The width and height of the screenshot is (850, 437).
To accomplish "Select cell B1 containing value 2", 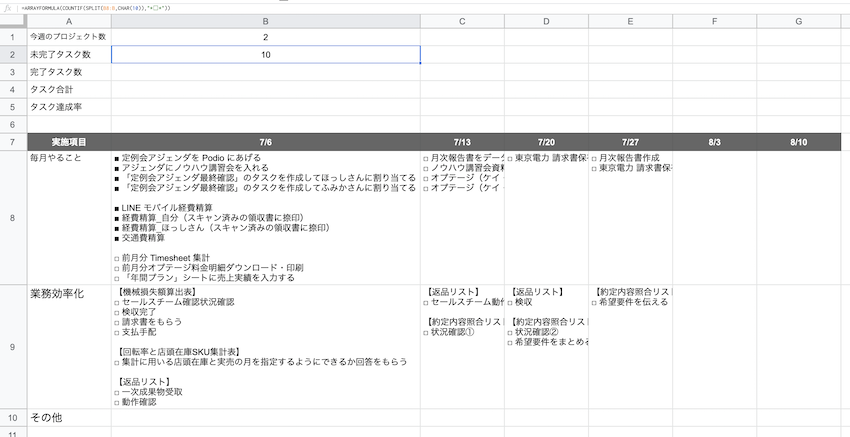I will pyautogui.click(x=265, y=37).
